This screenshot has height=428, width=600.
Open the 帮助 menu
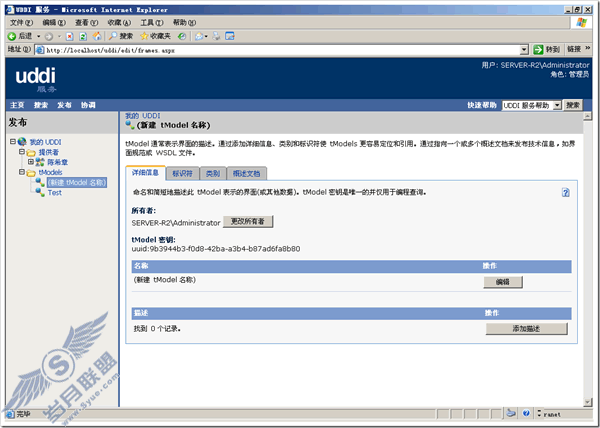pos(184,23)
